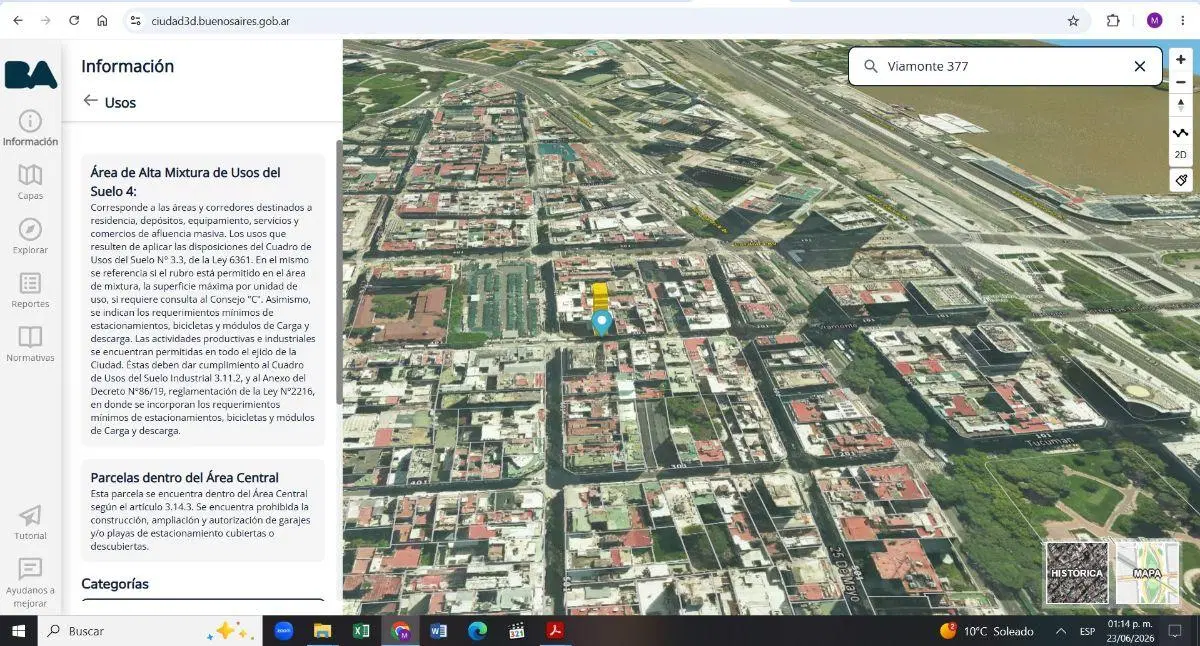Zoom in on the map
Viewport: 1200px width, 646px height.
click(x=1181, y=59)
